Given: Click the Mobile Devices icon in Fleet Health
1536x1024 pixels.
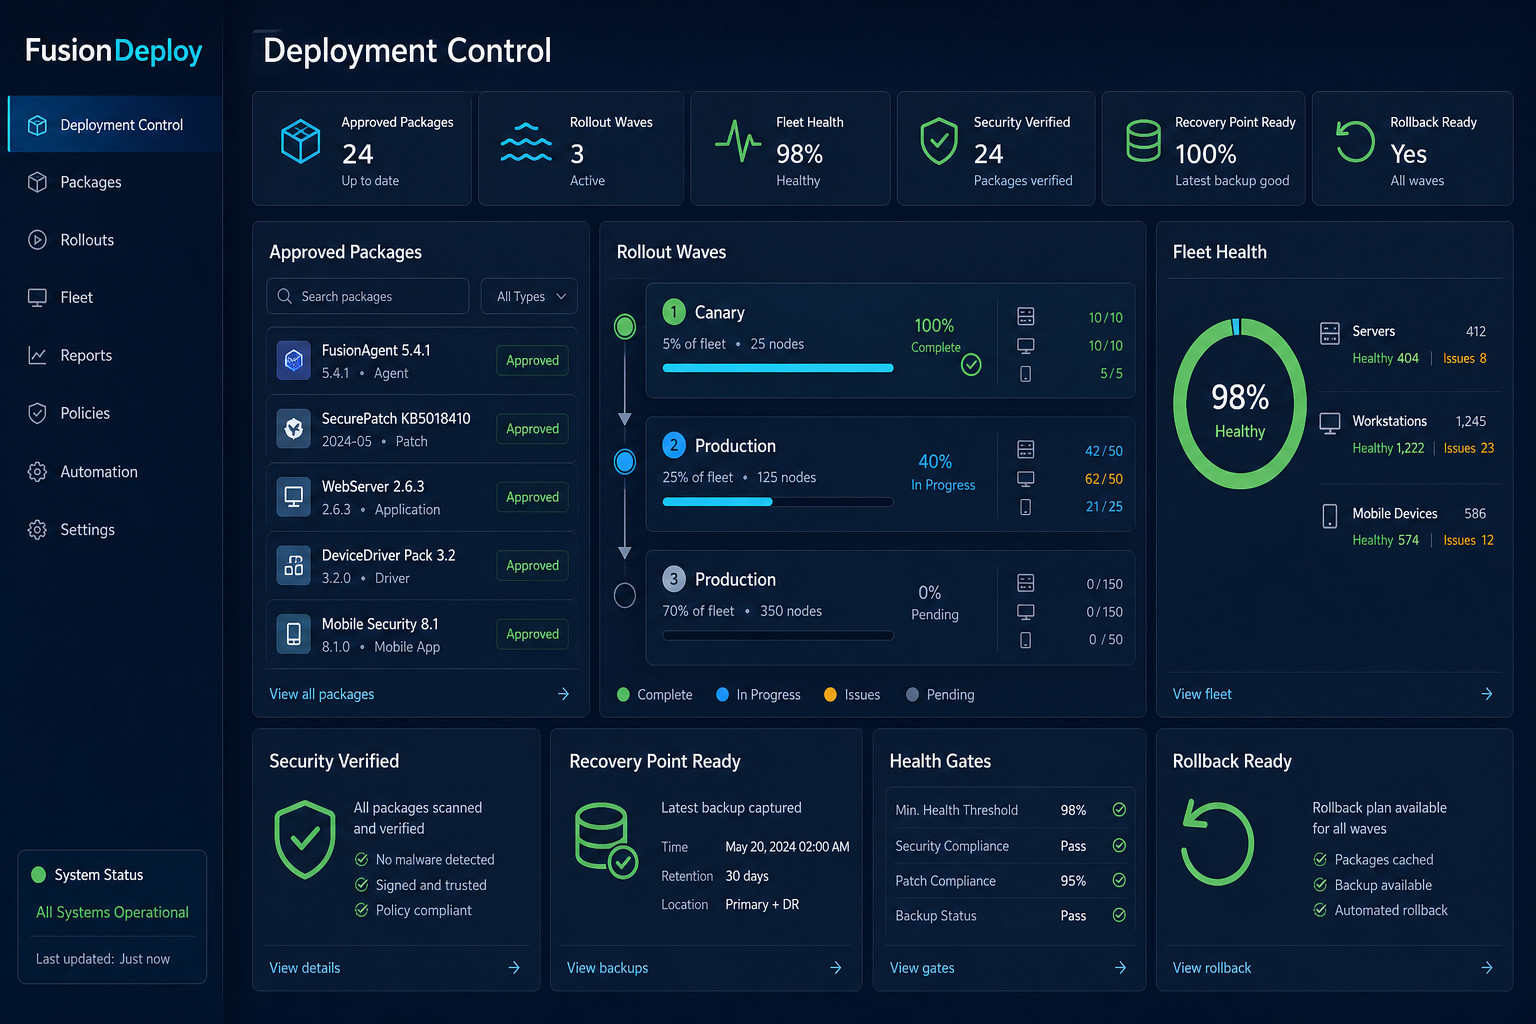Looking at the screenshot, I should [1330, 516].
